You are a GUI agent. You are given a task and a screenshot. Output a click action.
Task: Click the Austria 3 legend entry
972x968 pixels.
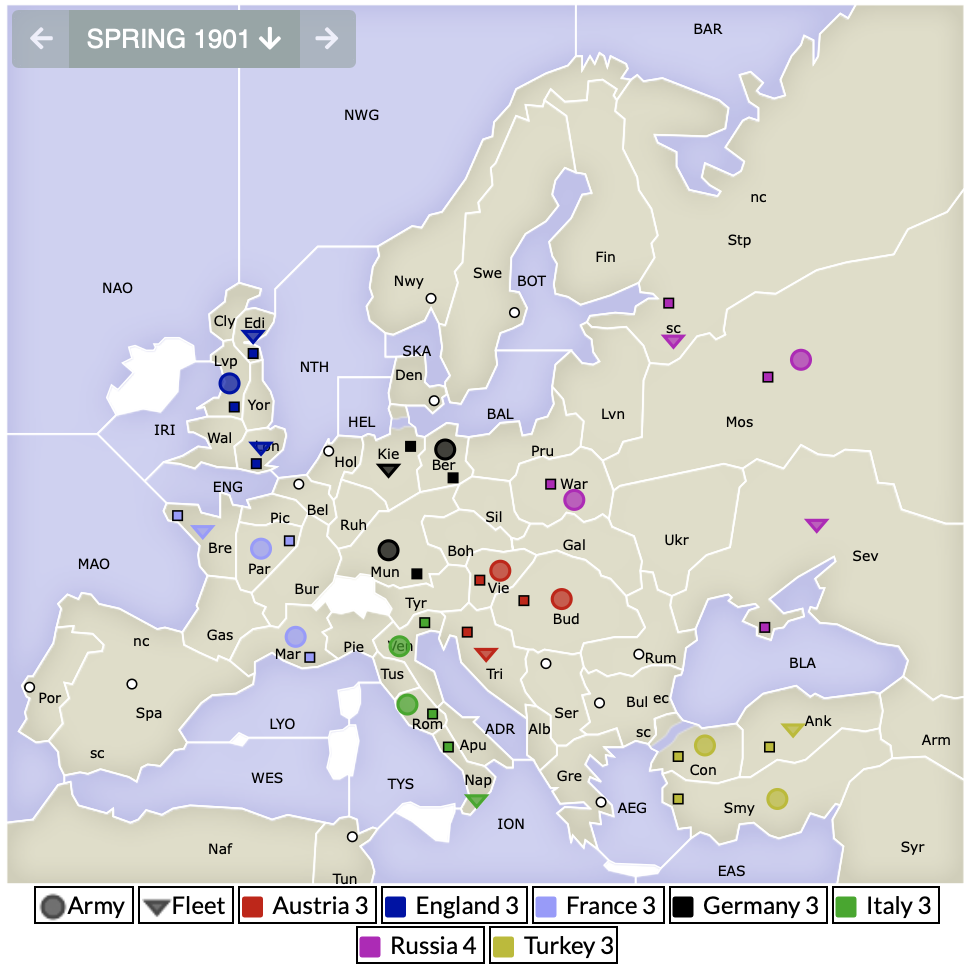coord(307,905)
